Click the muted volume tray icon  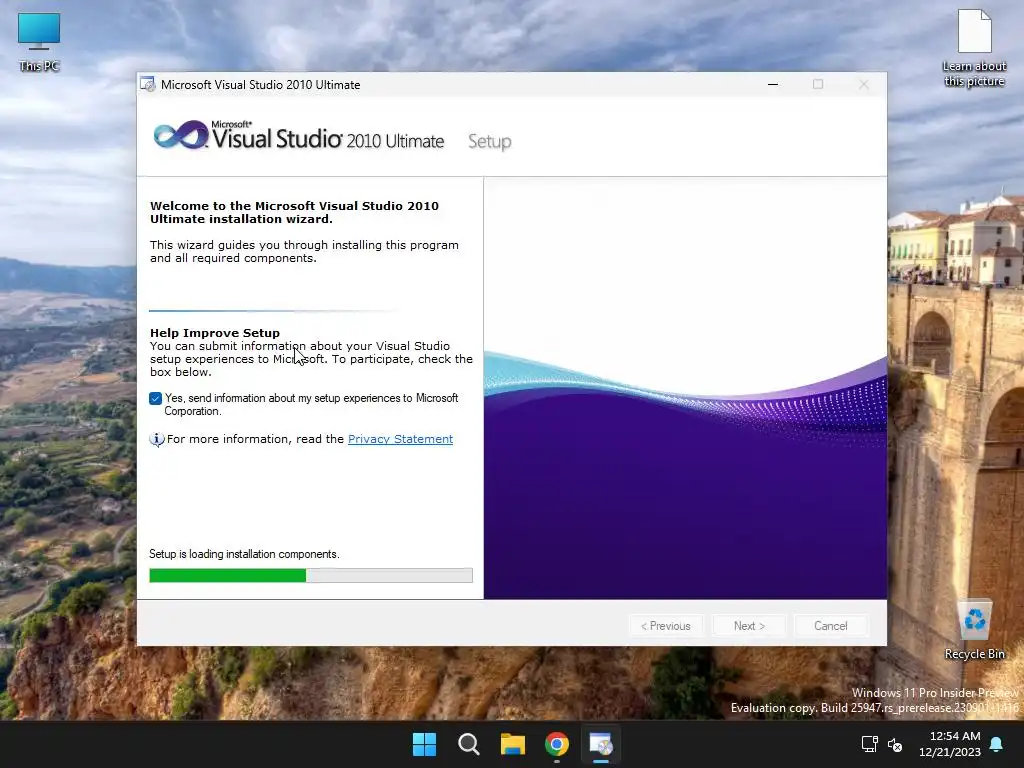895,744
